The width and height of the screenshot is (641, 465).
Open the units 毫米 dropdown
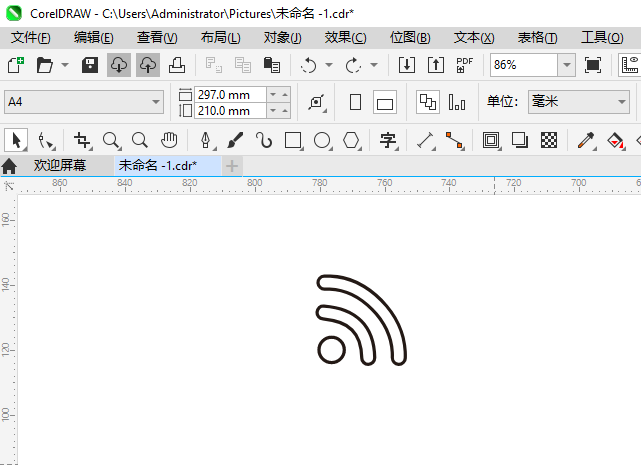pyautogui.click(x=578, y=102)
